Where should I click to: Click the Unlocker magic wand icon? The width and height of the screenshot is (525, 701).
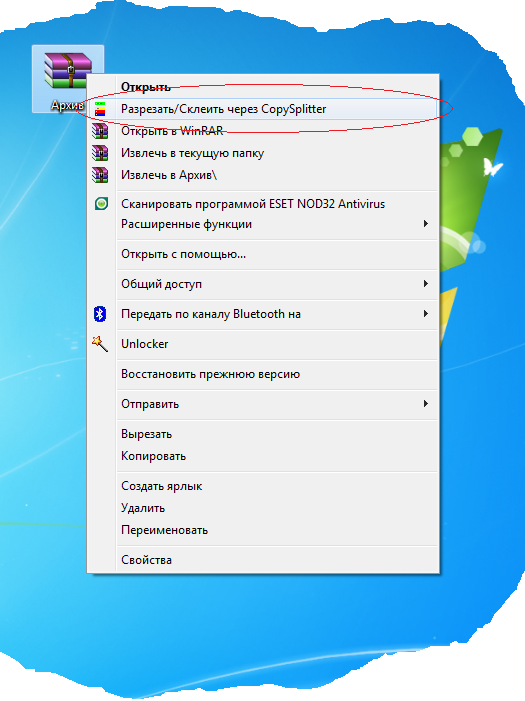coord(100,344)
